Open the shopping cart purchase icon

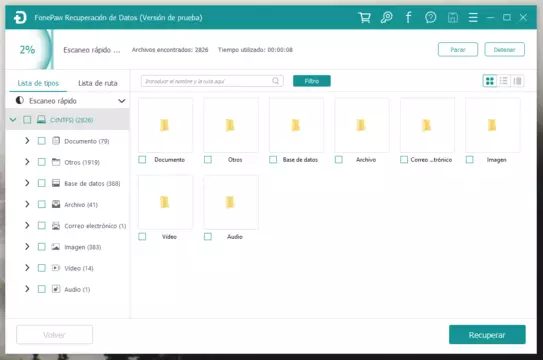[x=364, y=17]
